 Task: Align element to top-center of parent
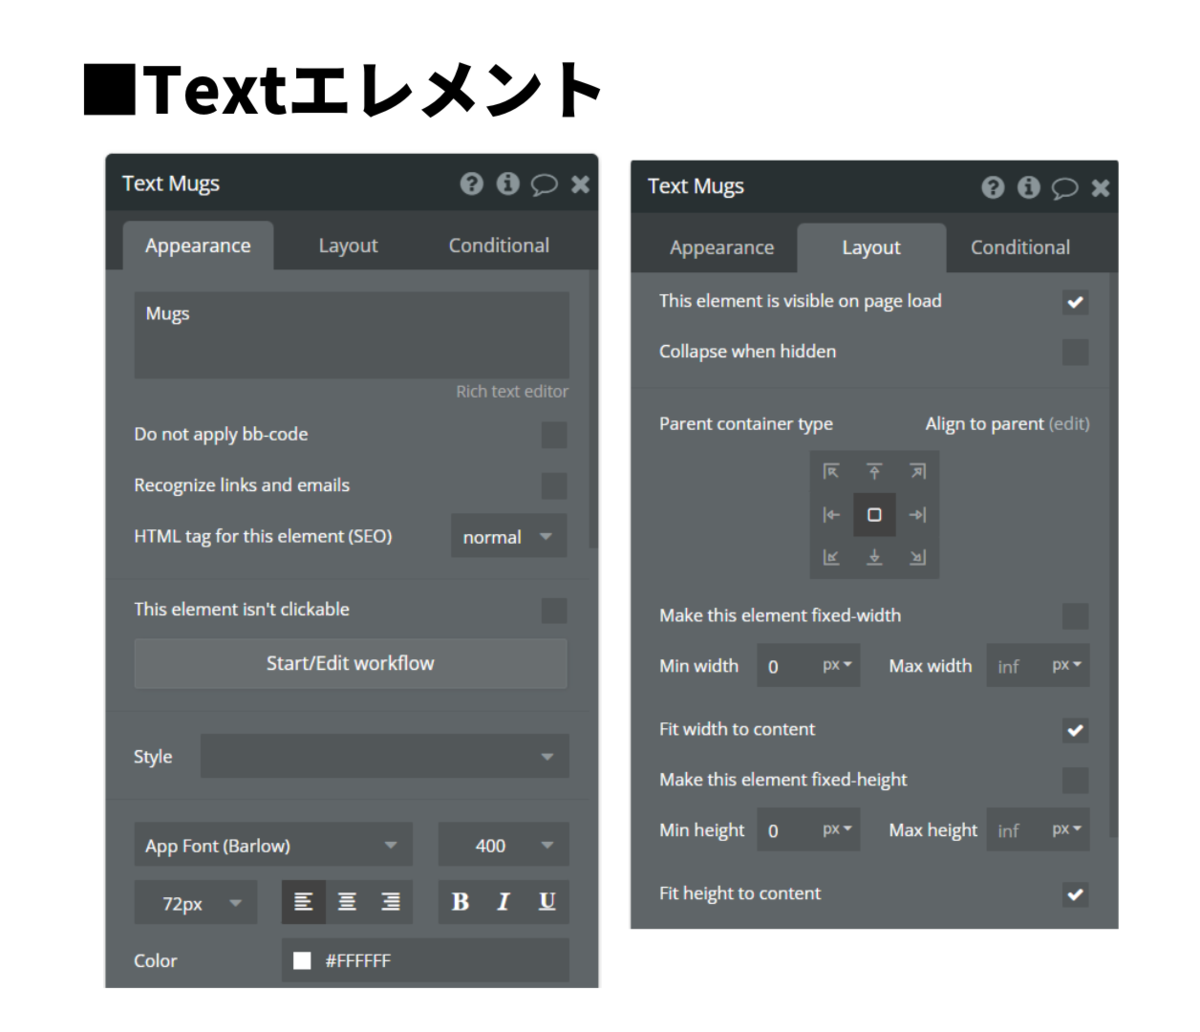tap(874, 472)
